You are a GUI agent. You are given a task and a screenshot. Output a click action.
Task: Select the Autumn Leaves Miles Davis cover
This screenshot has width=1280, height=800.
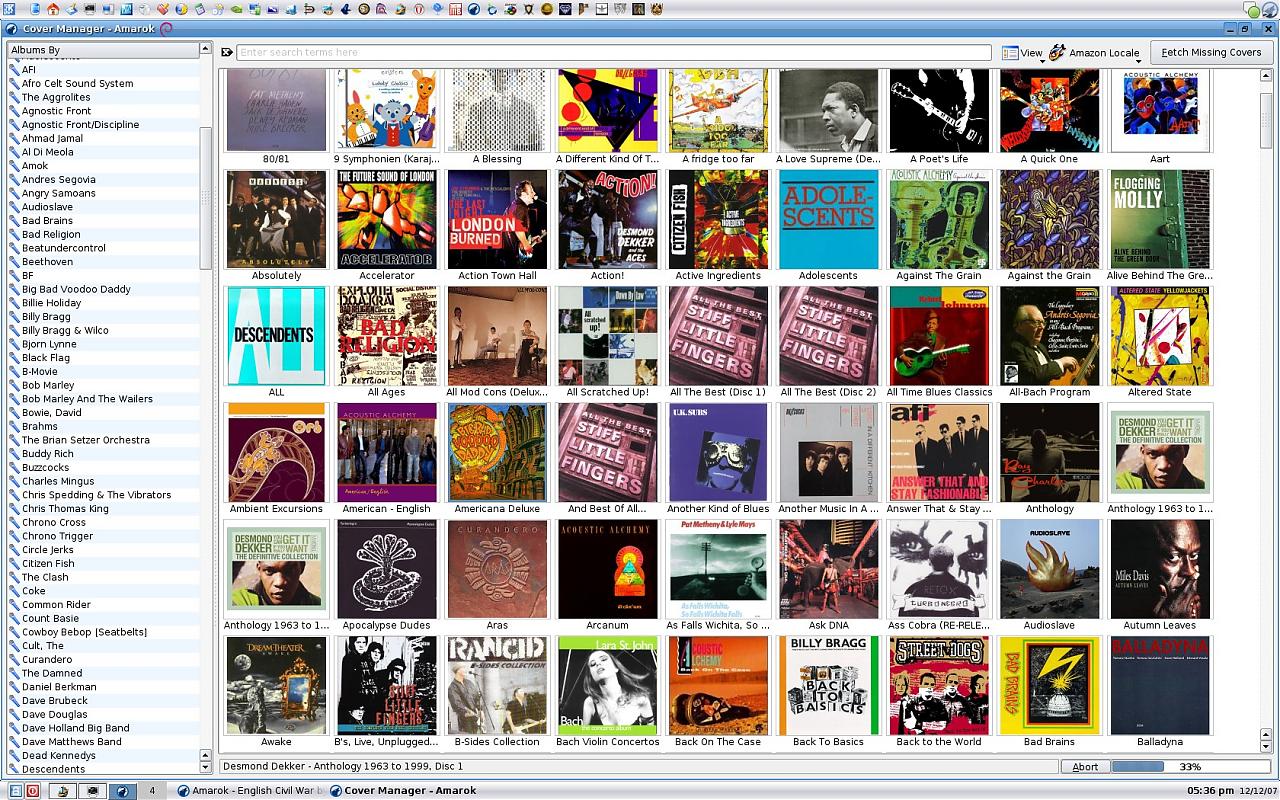(1160, 569)
